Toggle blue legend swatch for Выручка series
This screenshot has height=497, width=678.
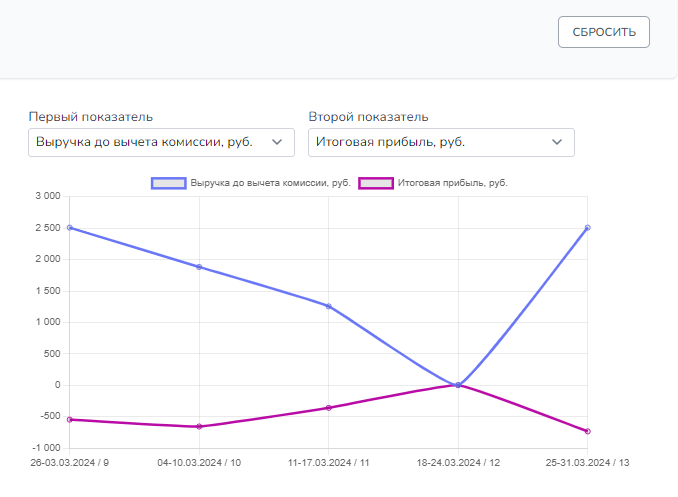click(x=169, y=183)
